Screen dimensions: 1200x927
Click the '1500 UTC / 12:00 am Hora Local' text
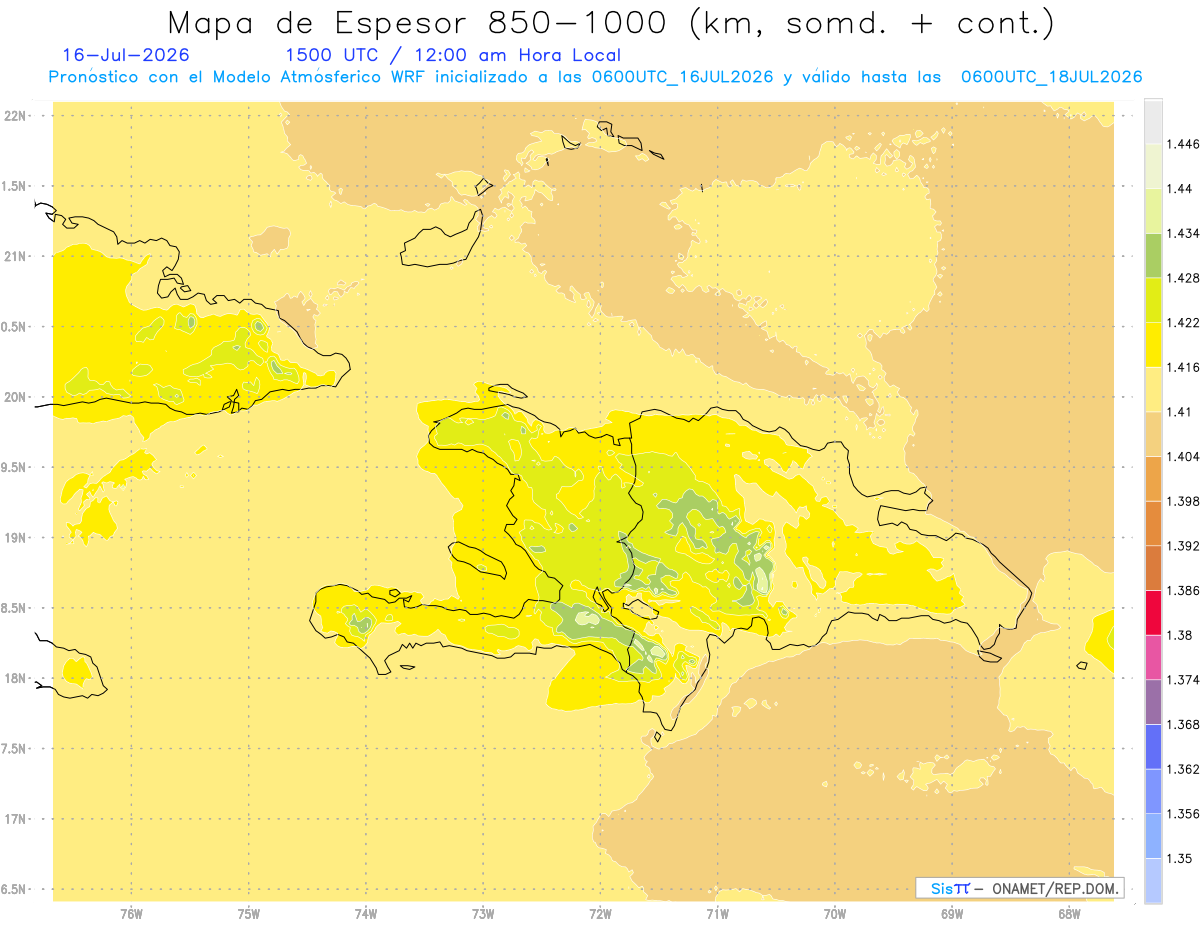(453, 55)
